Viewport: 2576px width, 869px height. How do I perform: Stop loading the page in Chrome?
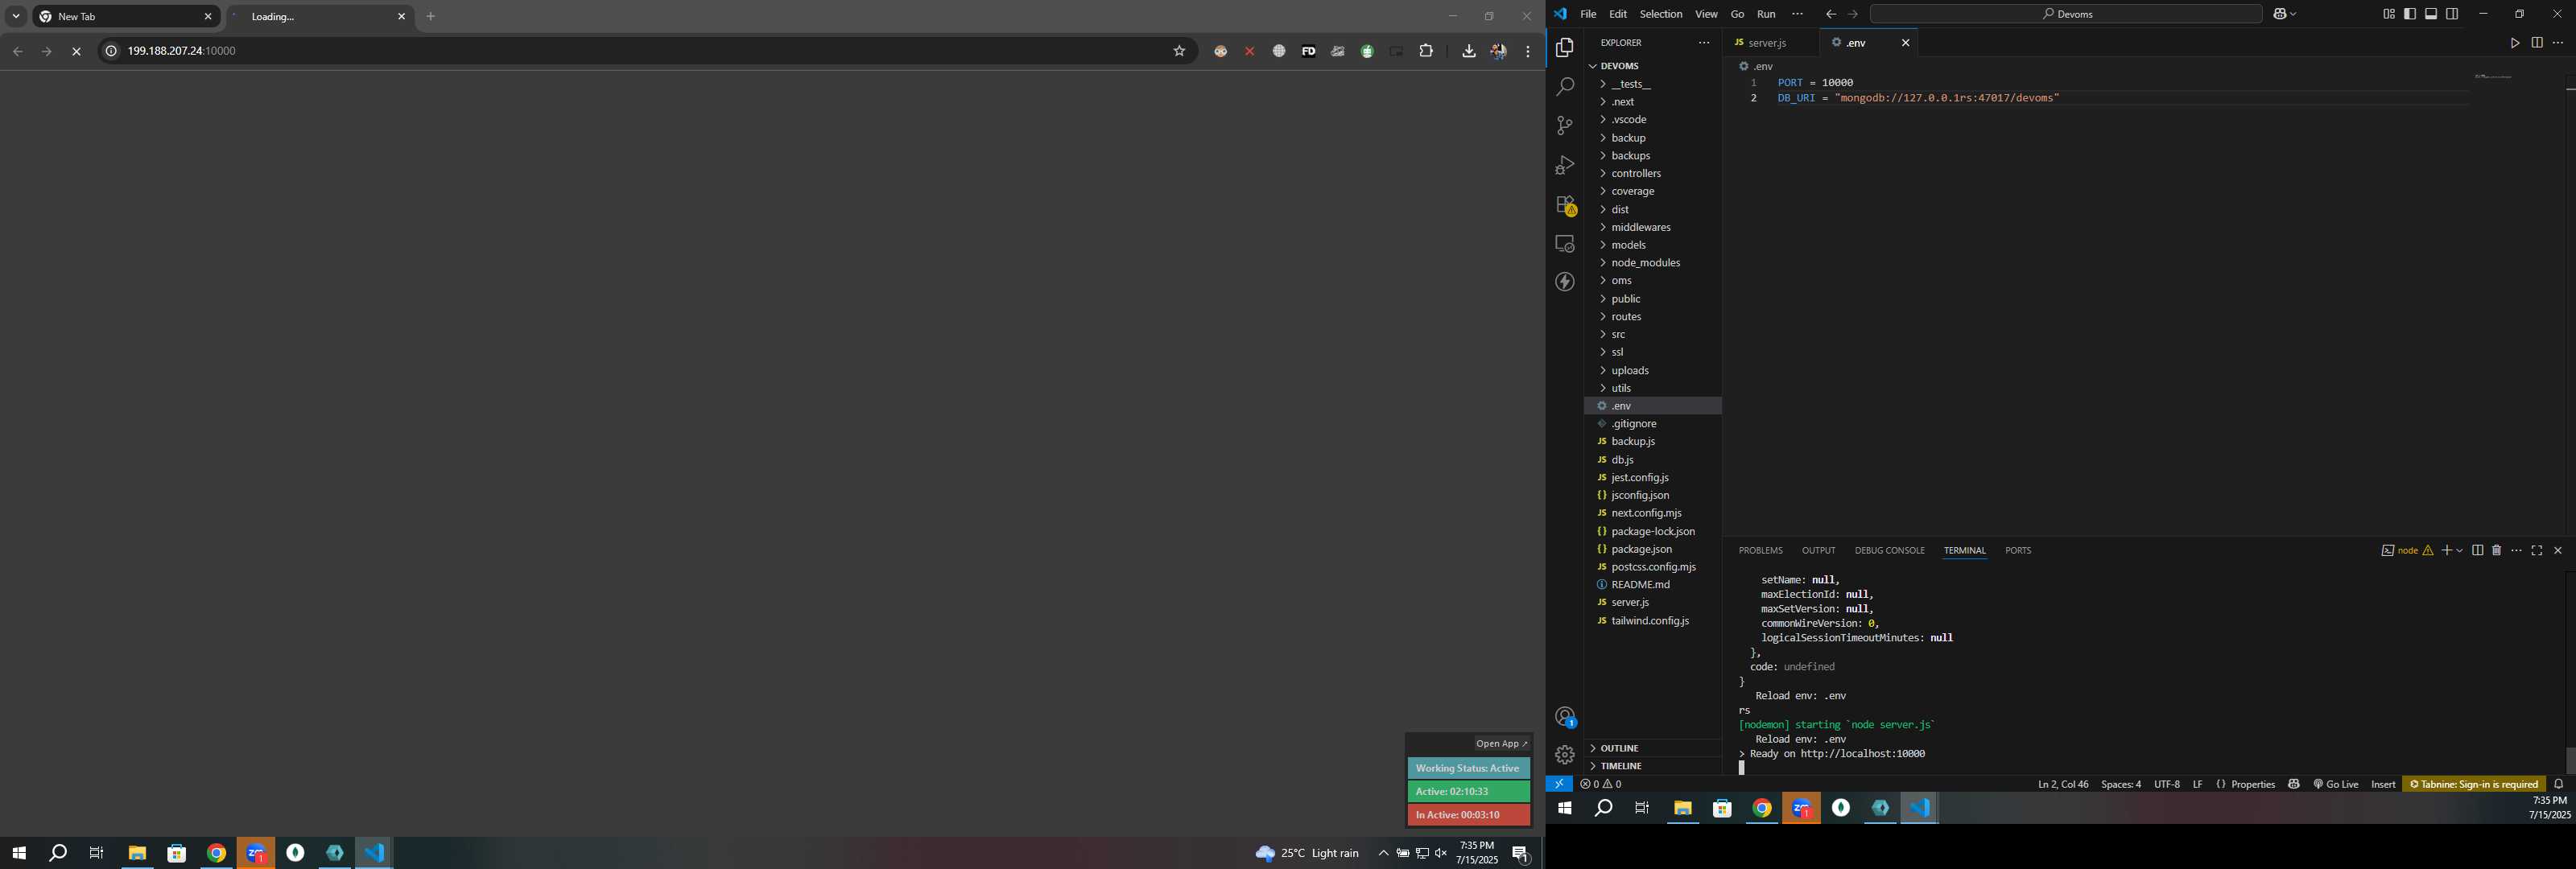(x=76, y=51)
